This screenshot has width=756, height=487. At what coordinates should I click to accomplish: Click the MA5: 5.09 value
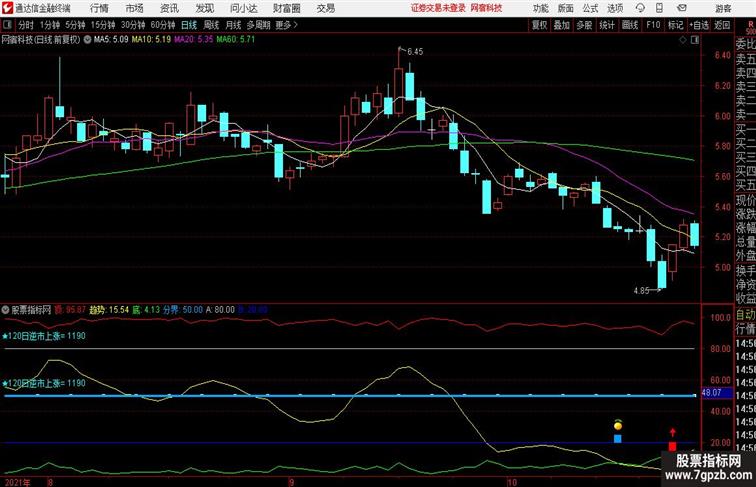point(111,40)
